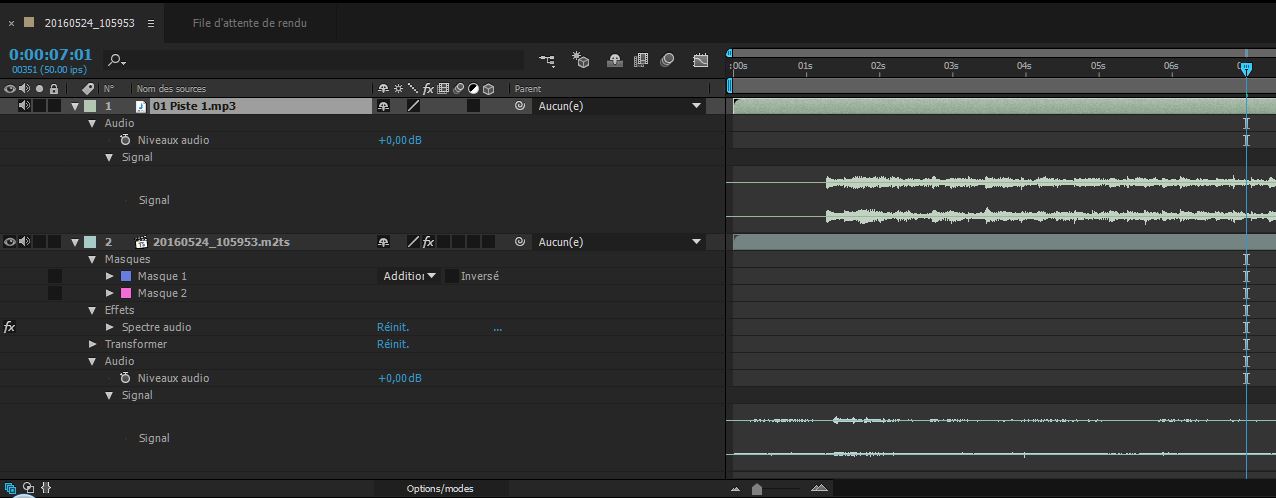The width and height of the screenshot is (1276, 498).
Task: Open the Graph Editor icon
Action: [701, 61]
